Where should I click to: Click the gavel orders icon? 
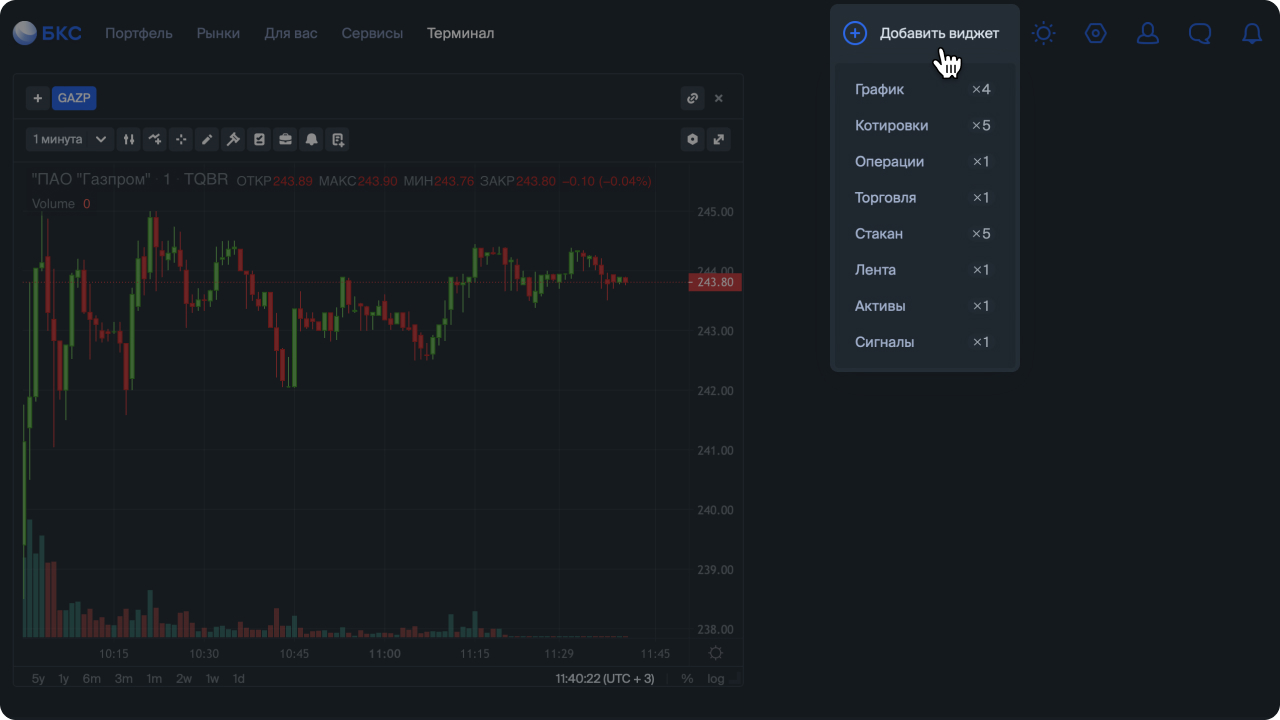[x=233, y=139]
